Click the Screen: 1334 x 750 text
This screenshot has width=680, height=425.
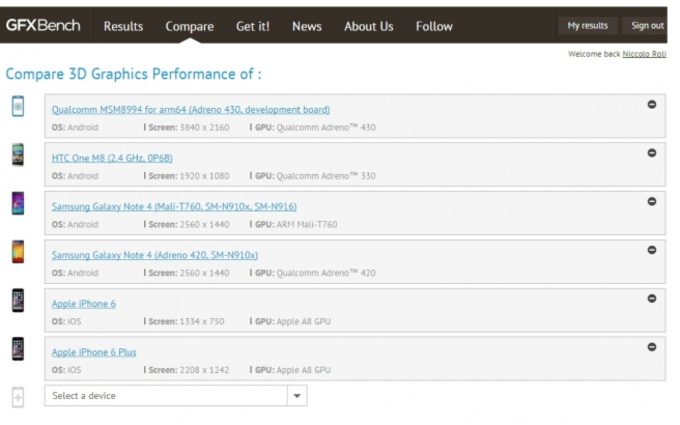pos(184,322)
